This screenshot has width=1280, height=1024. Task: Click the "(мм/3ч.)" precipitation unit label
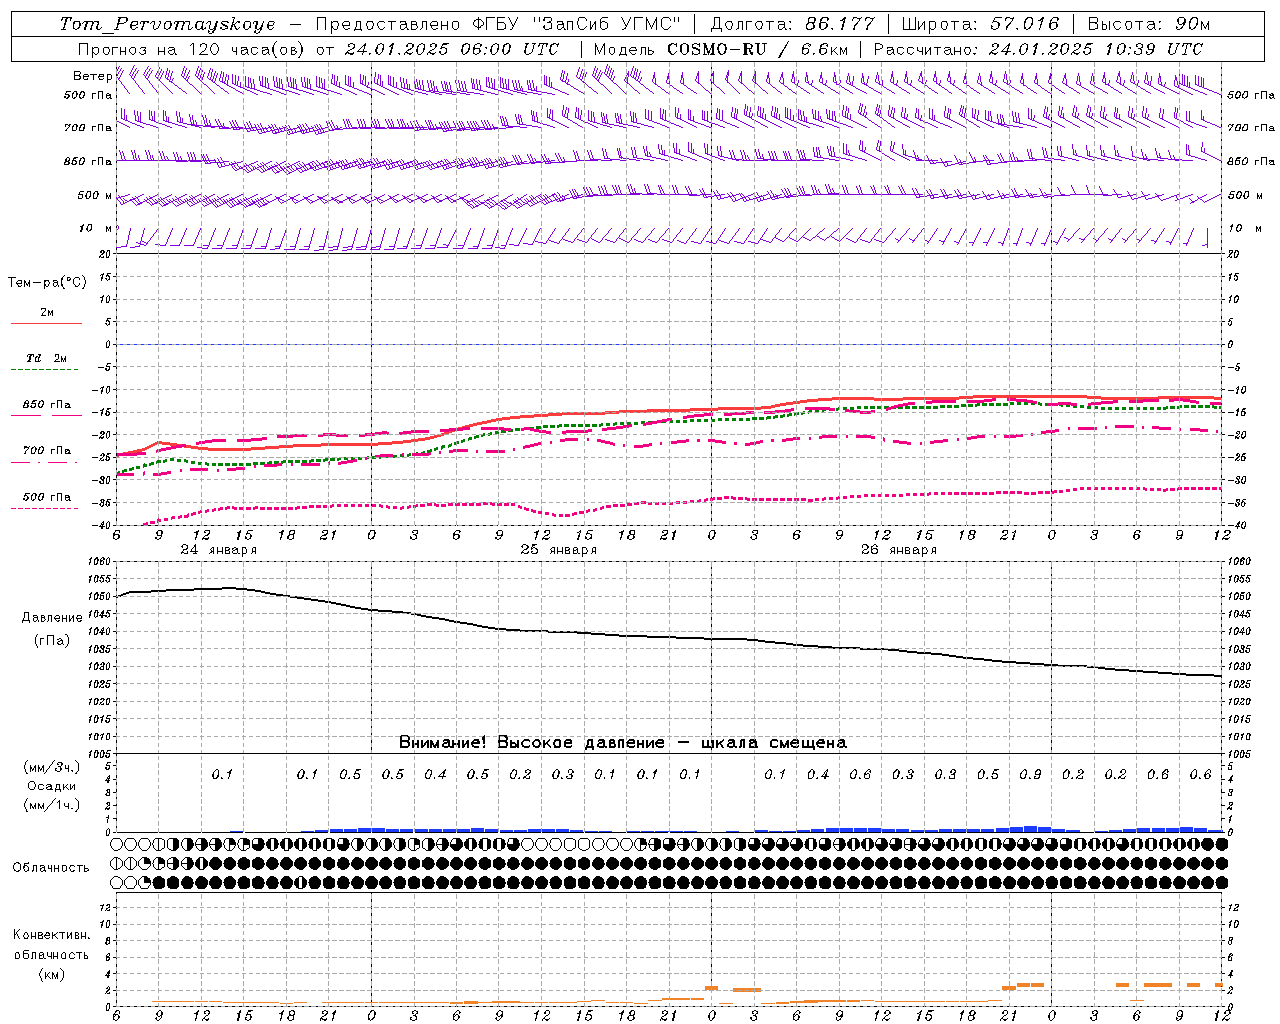coord(52,767)
